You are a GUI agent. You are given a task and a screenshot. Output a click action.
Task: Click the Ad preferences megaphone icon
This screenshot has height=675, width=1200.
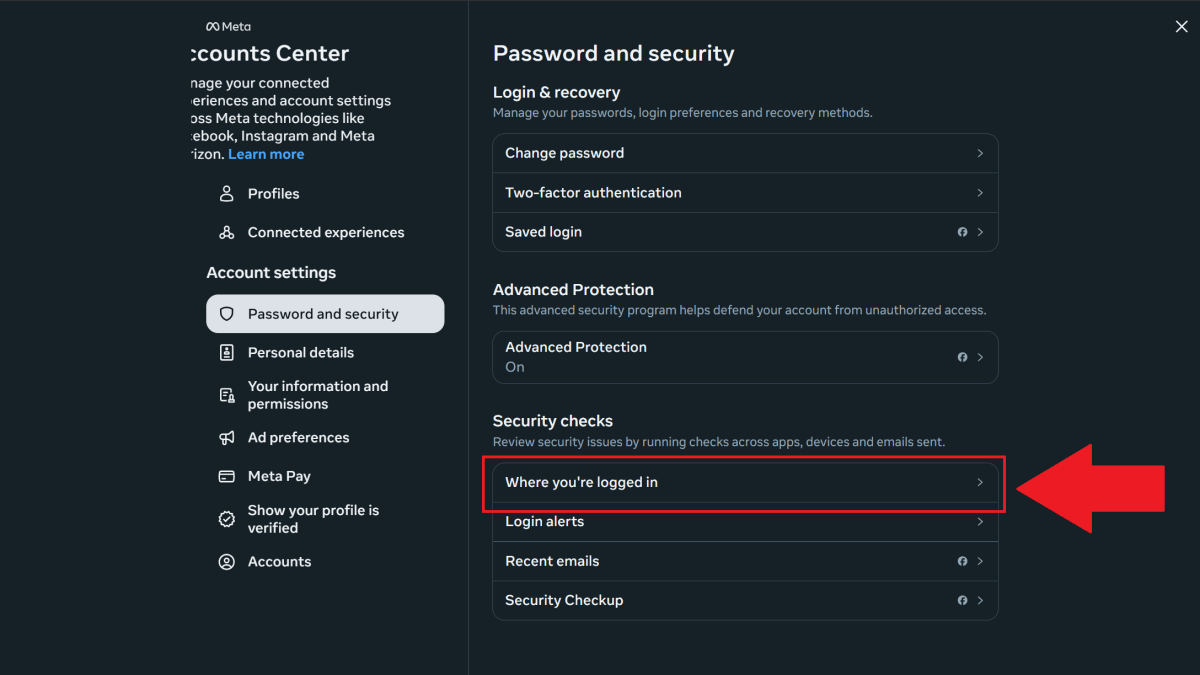[226, 438]
